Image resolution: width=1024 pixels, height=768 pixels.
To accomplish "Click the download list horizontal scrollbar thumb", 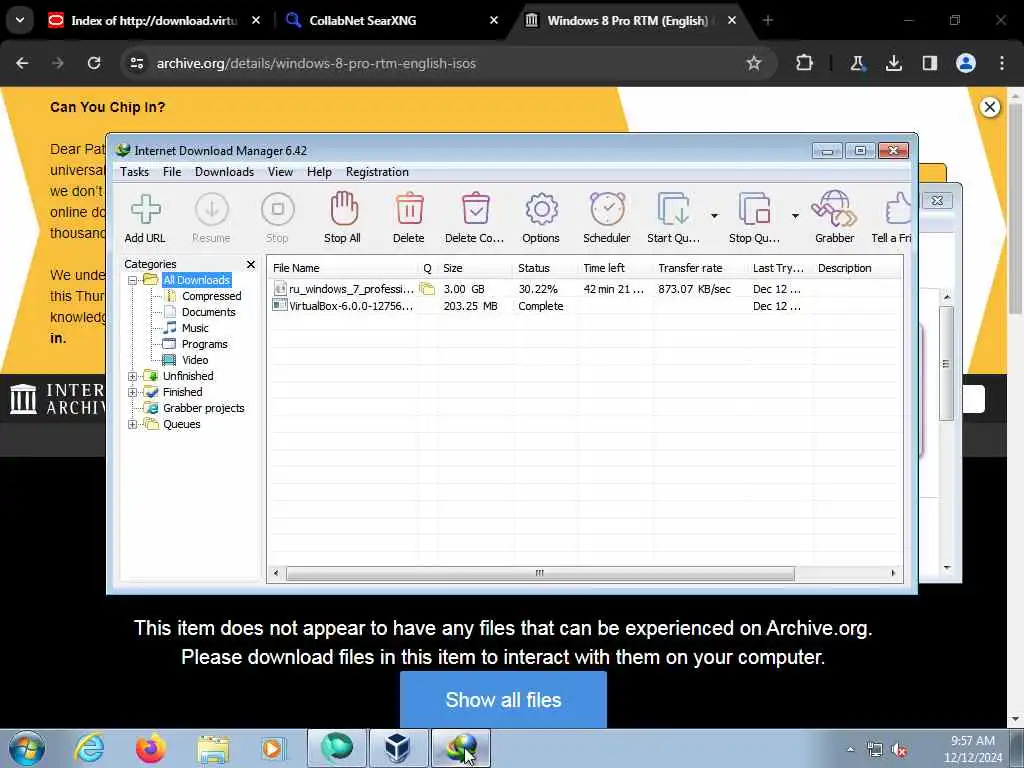I will pyautogui.click(x=540, y=573).
